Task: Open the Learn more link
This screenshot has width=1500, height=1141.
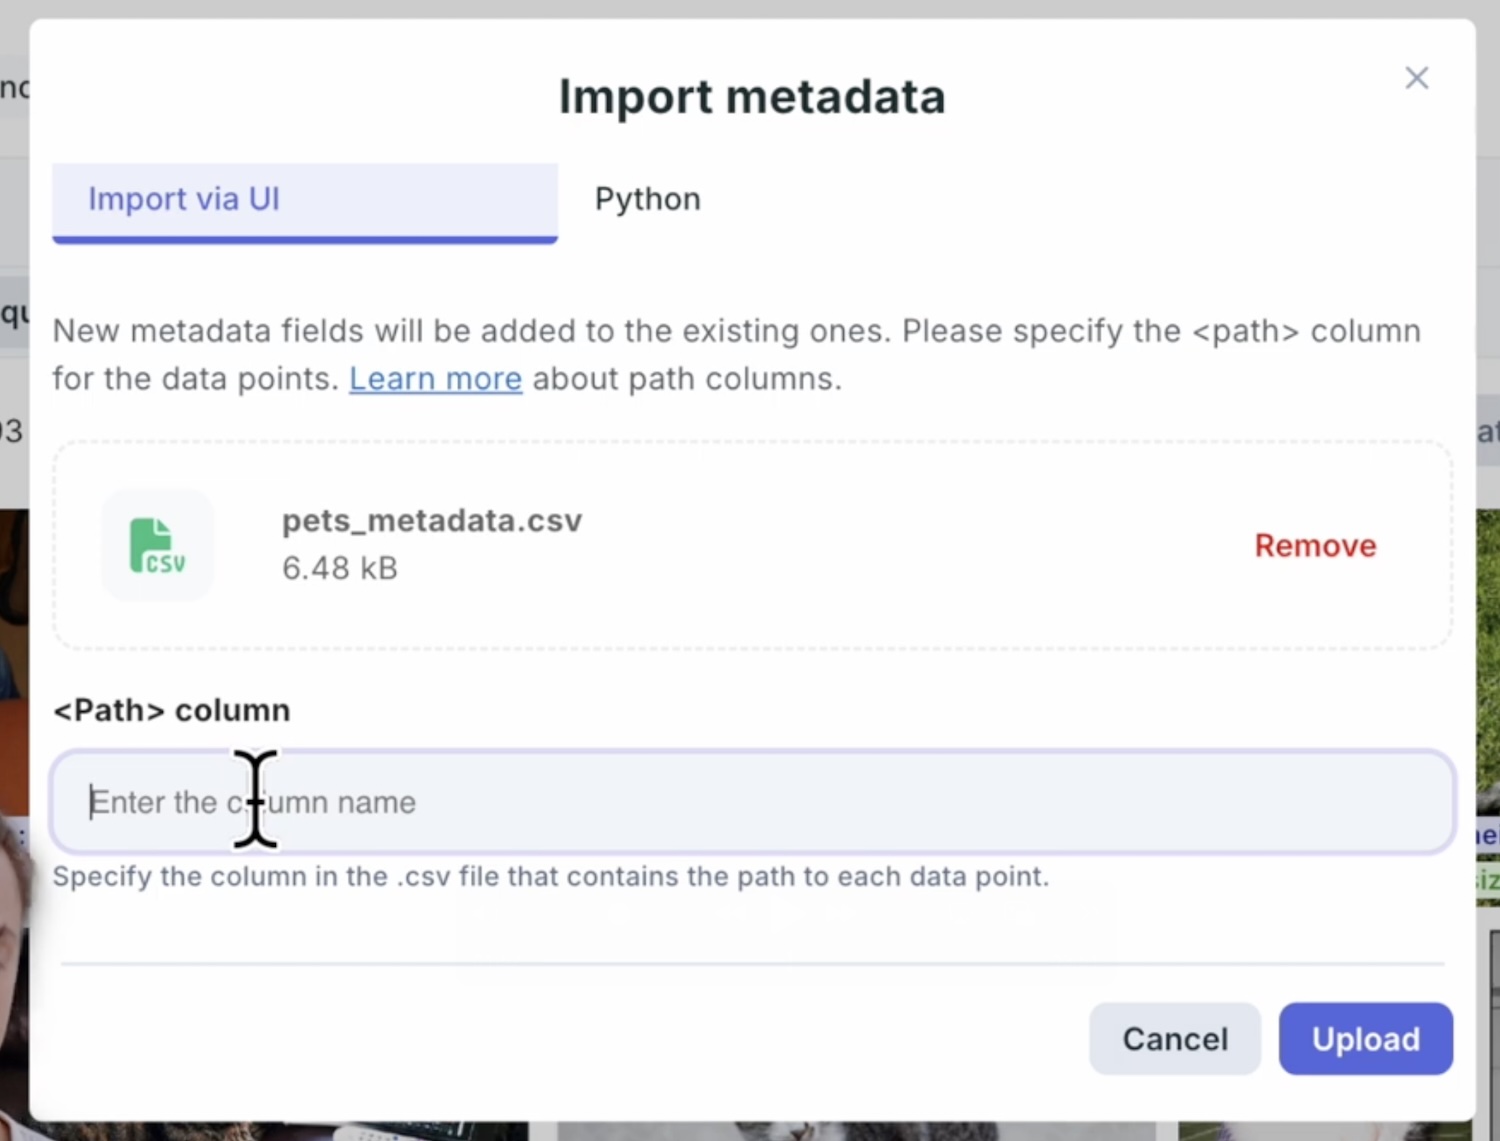Action: point(435,379)
